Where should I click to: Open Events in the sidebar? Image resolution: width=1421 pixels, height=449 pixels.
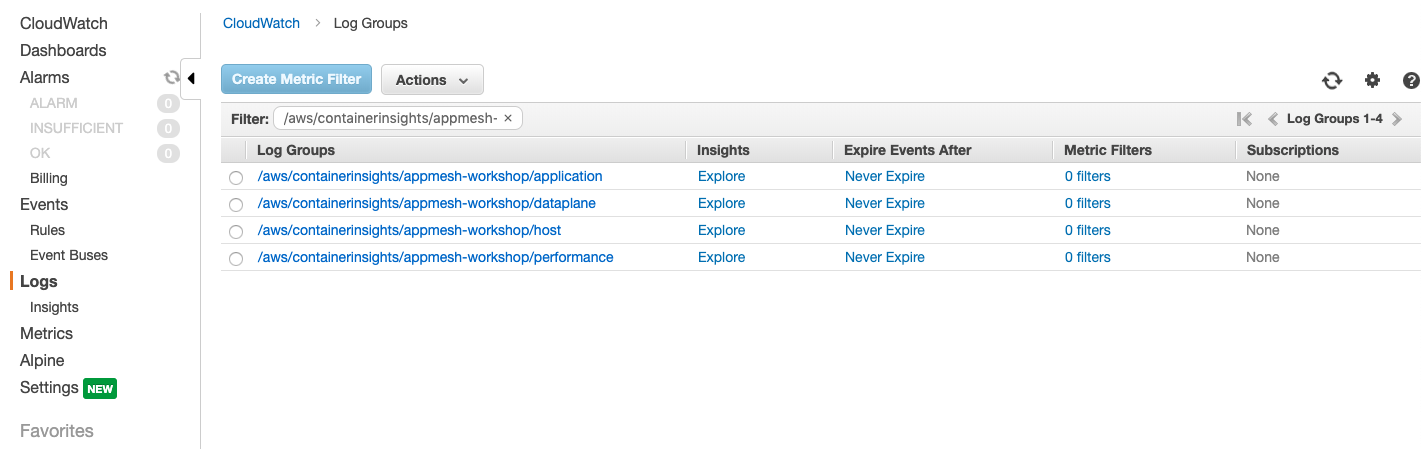pyautogui.click(x=44, y=204)
